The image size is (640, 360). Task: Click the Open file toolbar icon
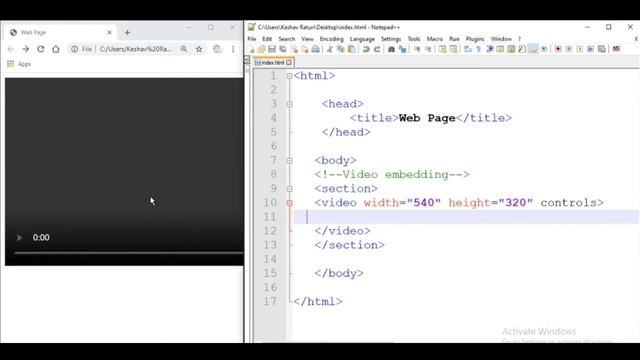tap(261, 49)
